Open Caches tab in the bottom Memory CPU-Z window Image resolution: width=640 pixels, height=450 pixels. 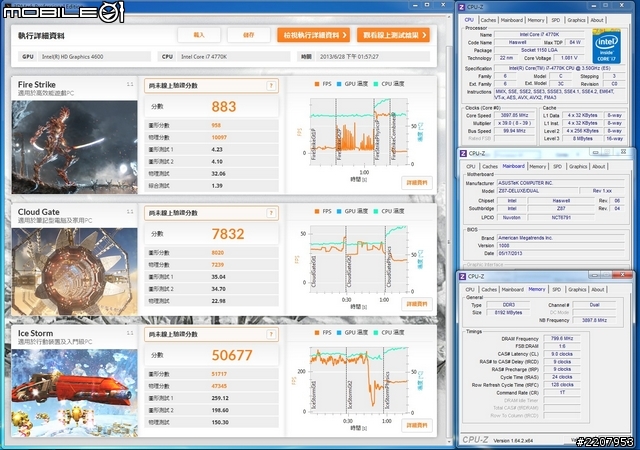pyautogui.click(x=489, y=290)
